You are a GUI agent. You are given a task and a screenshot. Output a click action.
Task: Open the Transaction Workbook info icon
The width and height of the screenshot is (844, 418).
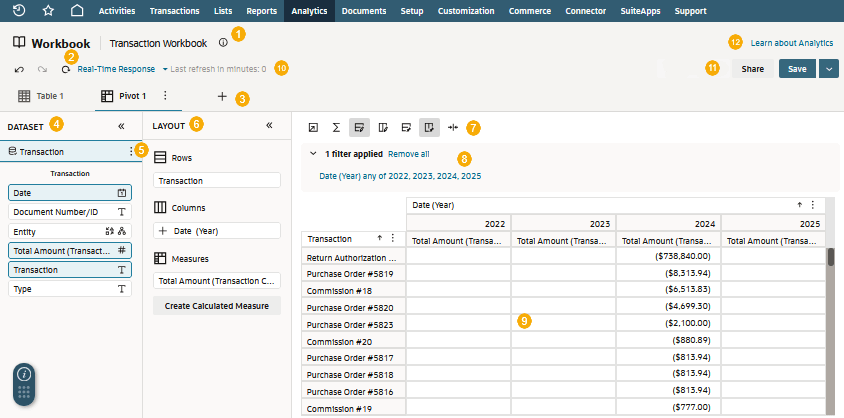pyautogui.click(x=223, y=43)
